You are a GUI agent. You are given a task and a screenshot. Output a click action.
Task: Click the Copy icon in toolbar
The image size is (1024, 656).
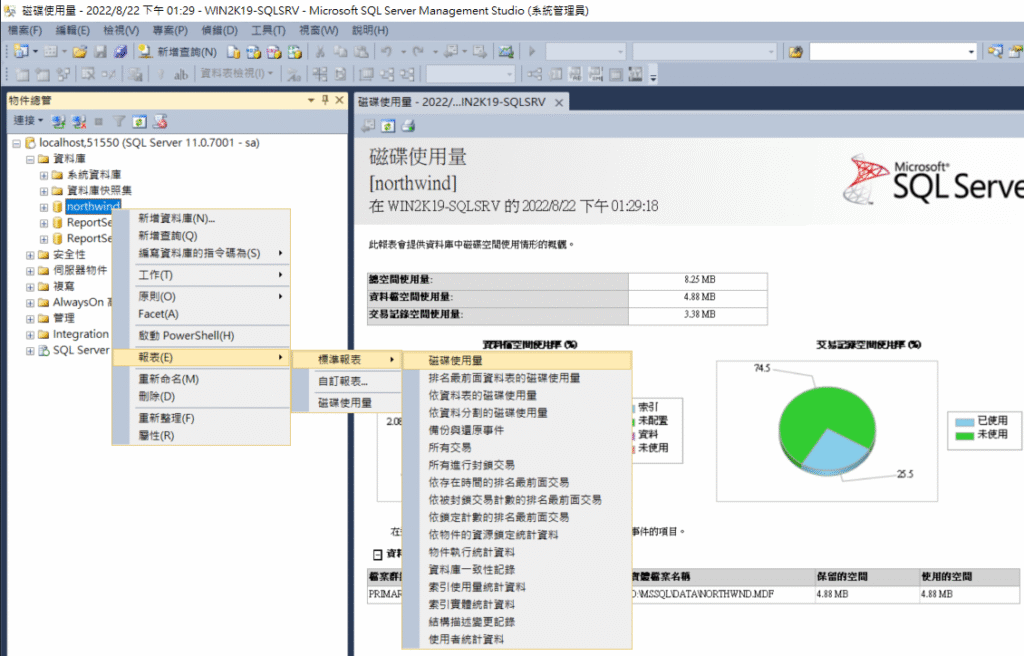point(340,52)
